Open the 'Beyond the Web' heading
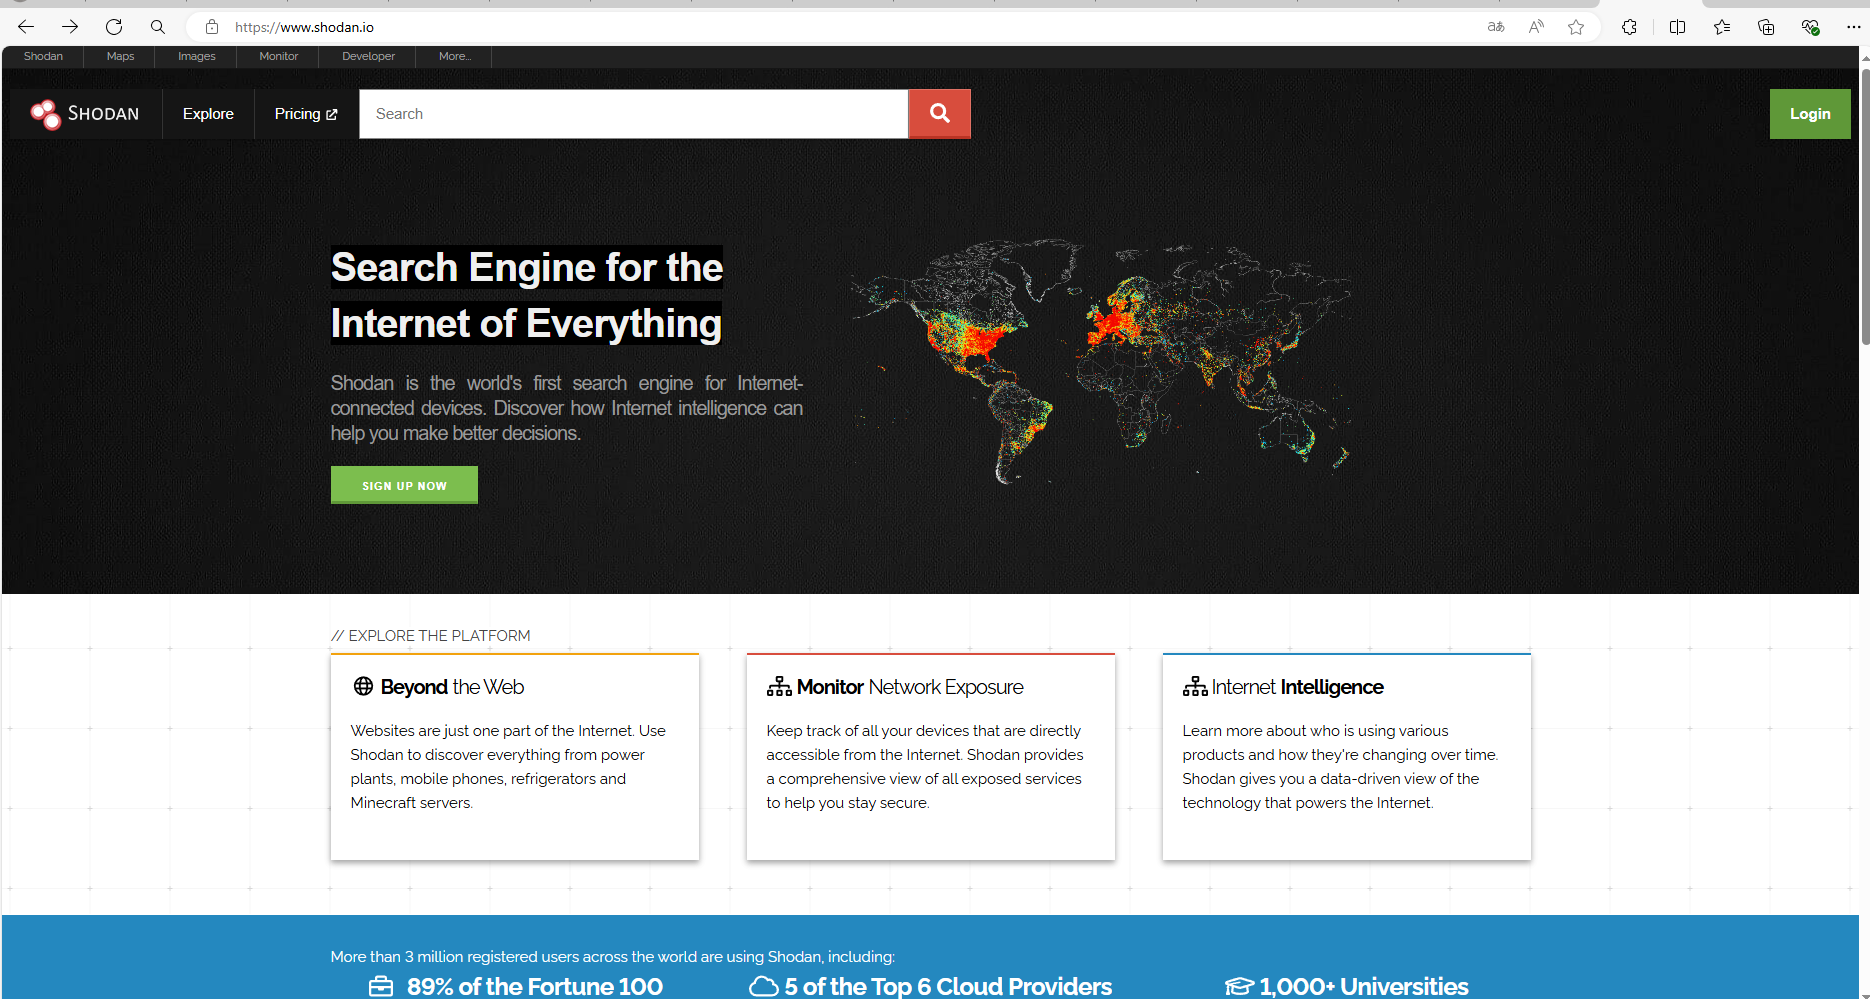The width and height of the screenshot is (1870, 999). (452, 687)
